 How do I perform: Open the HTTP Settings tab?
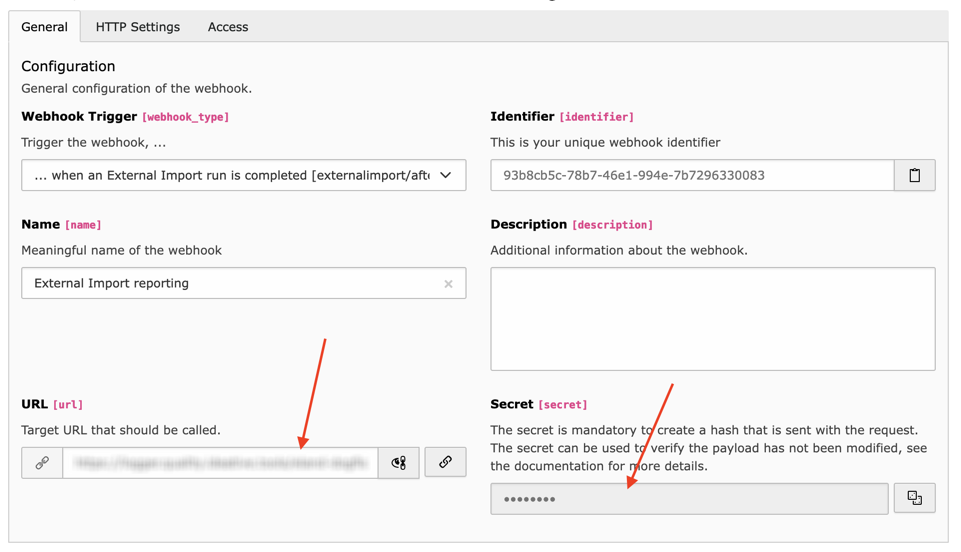click(x=138, y=27)
